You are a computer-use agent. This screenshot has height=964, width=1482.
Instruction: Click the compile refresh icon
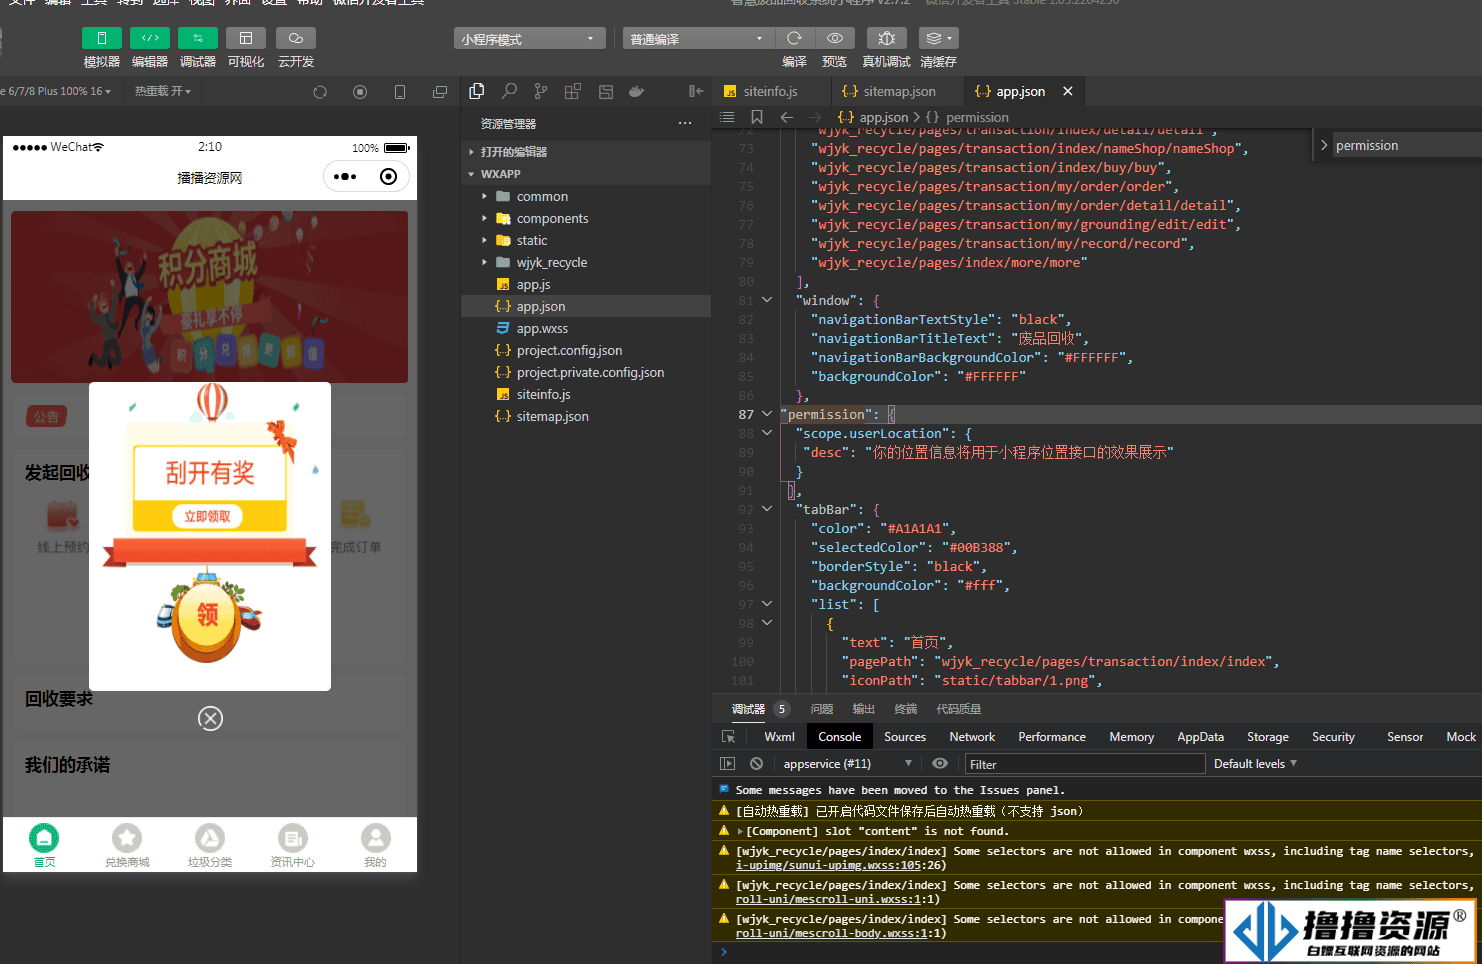pos(794,38)
